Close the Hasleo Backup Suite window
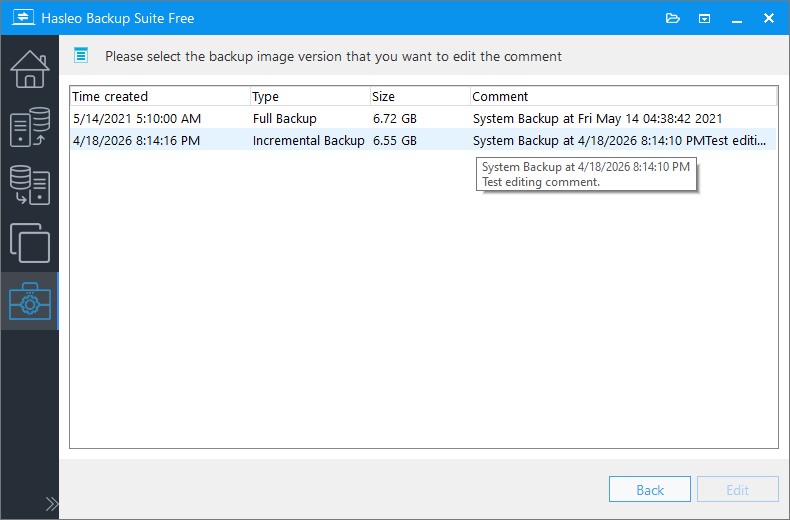The width and height of the screenshot is (790, 520). point(769,18)
